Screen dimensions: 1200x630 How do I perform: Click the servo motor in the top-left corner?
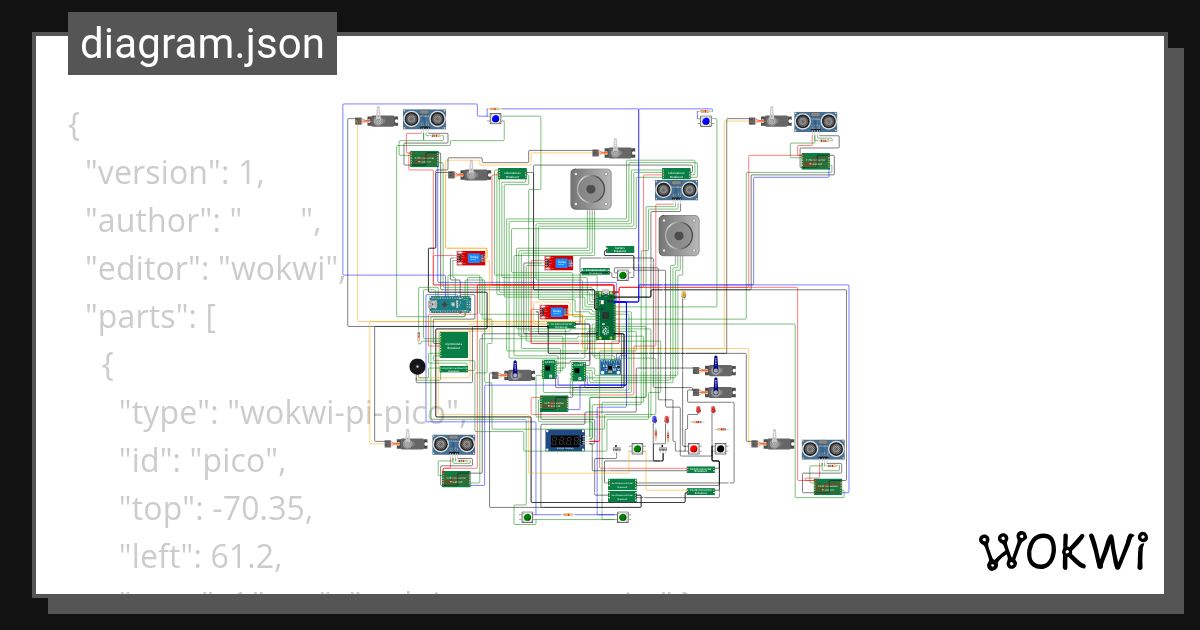(381, 120)
